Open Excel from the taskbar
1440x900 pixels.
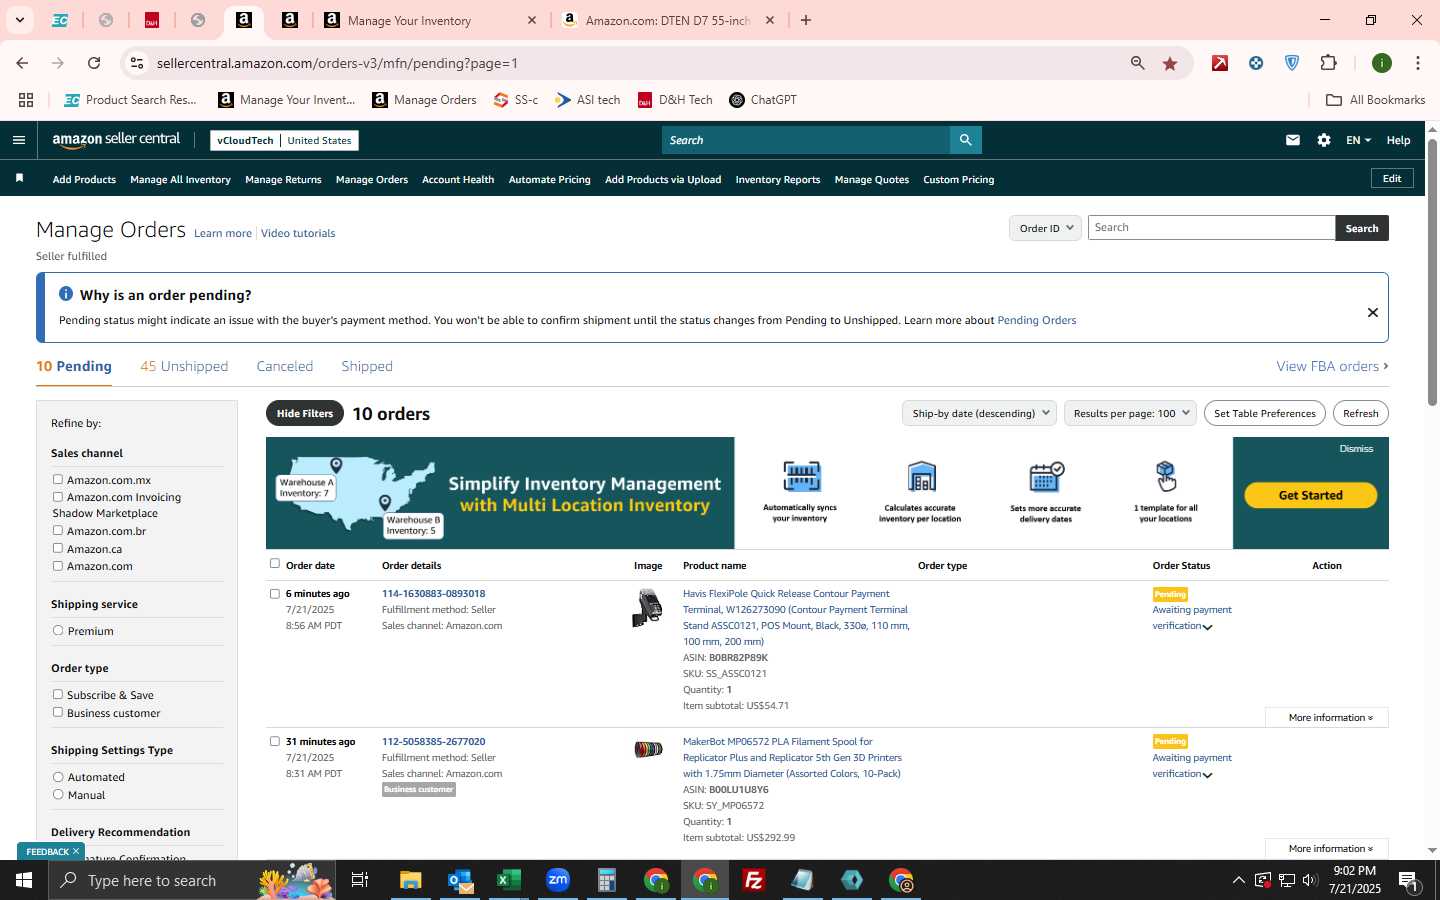pos(508,880)
